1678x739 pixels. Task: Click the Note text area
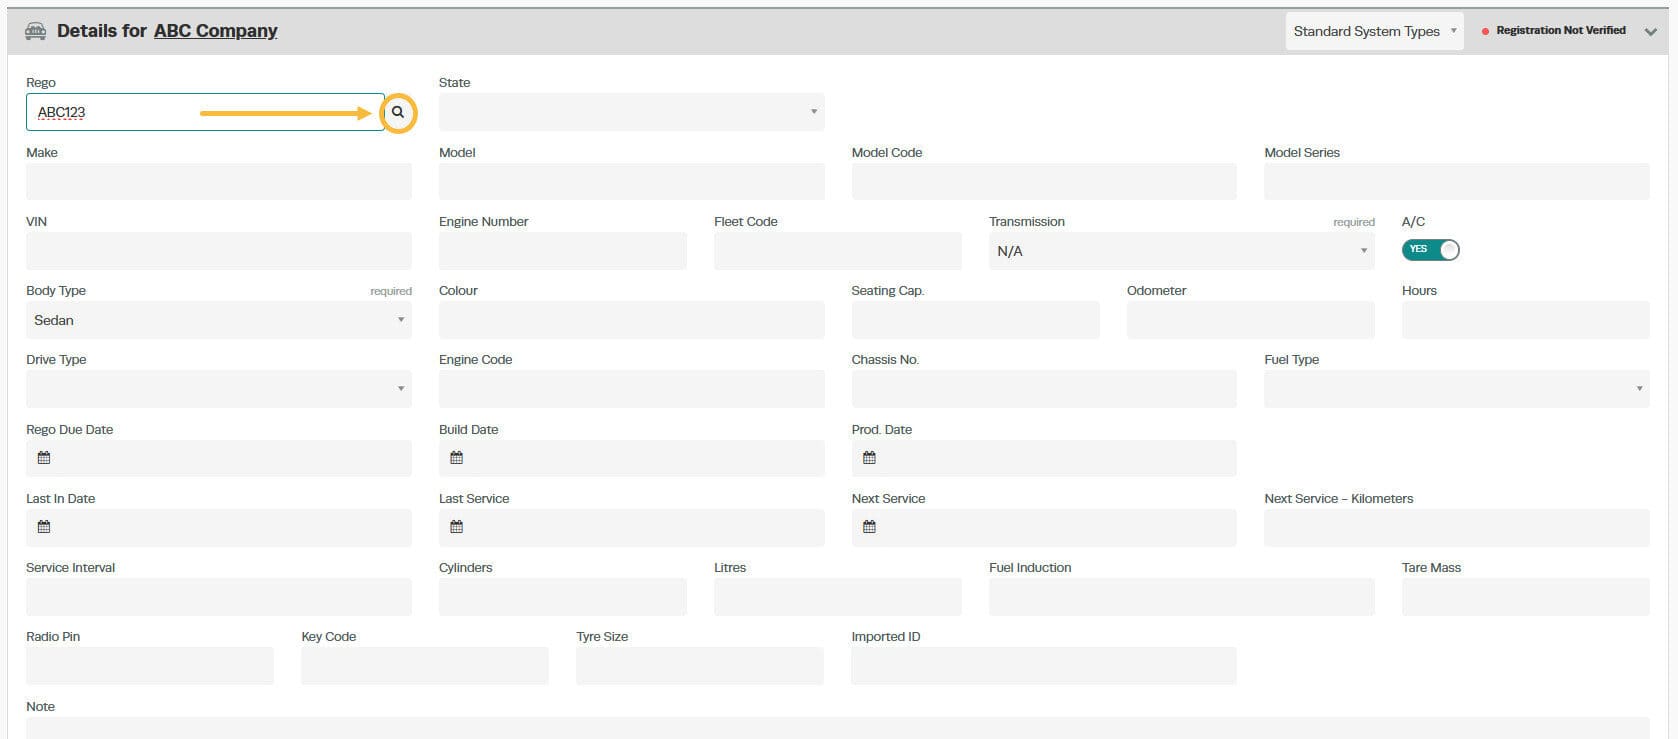coord(837,728)
